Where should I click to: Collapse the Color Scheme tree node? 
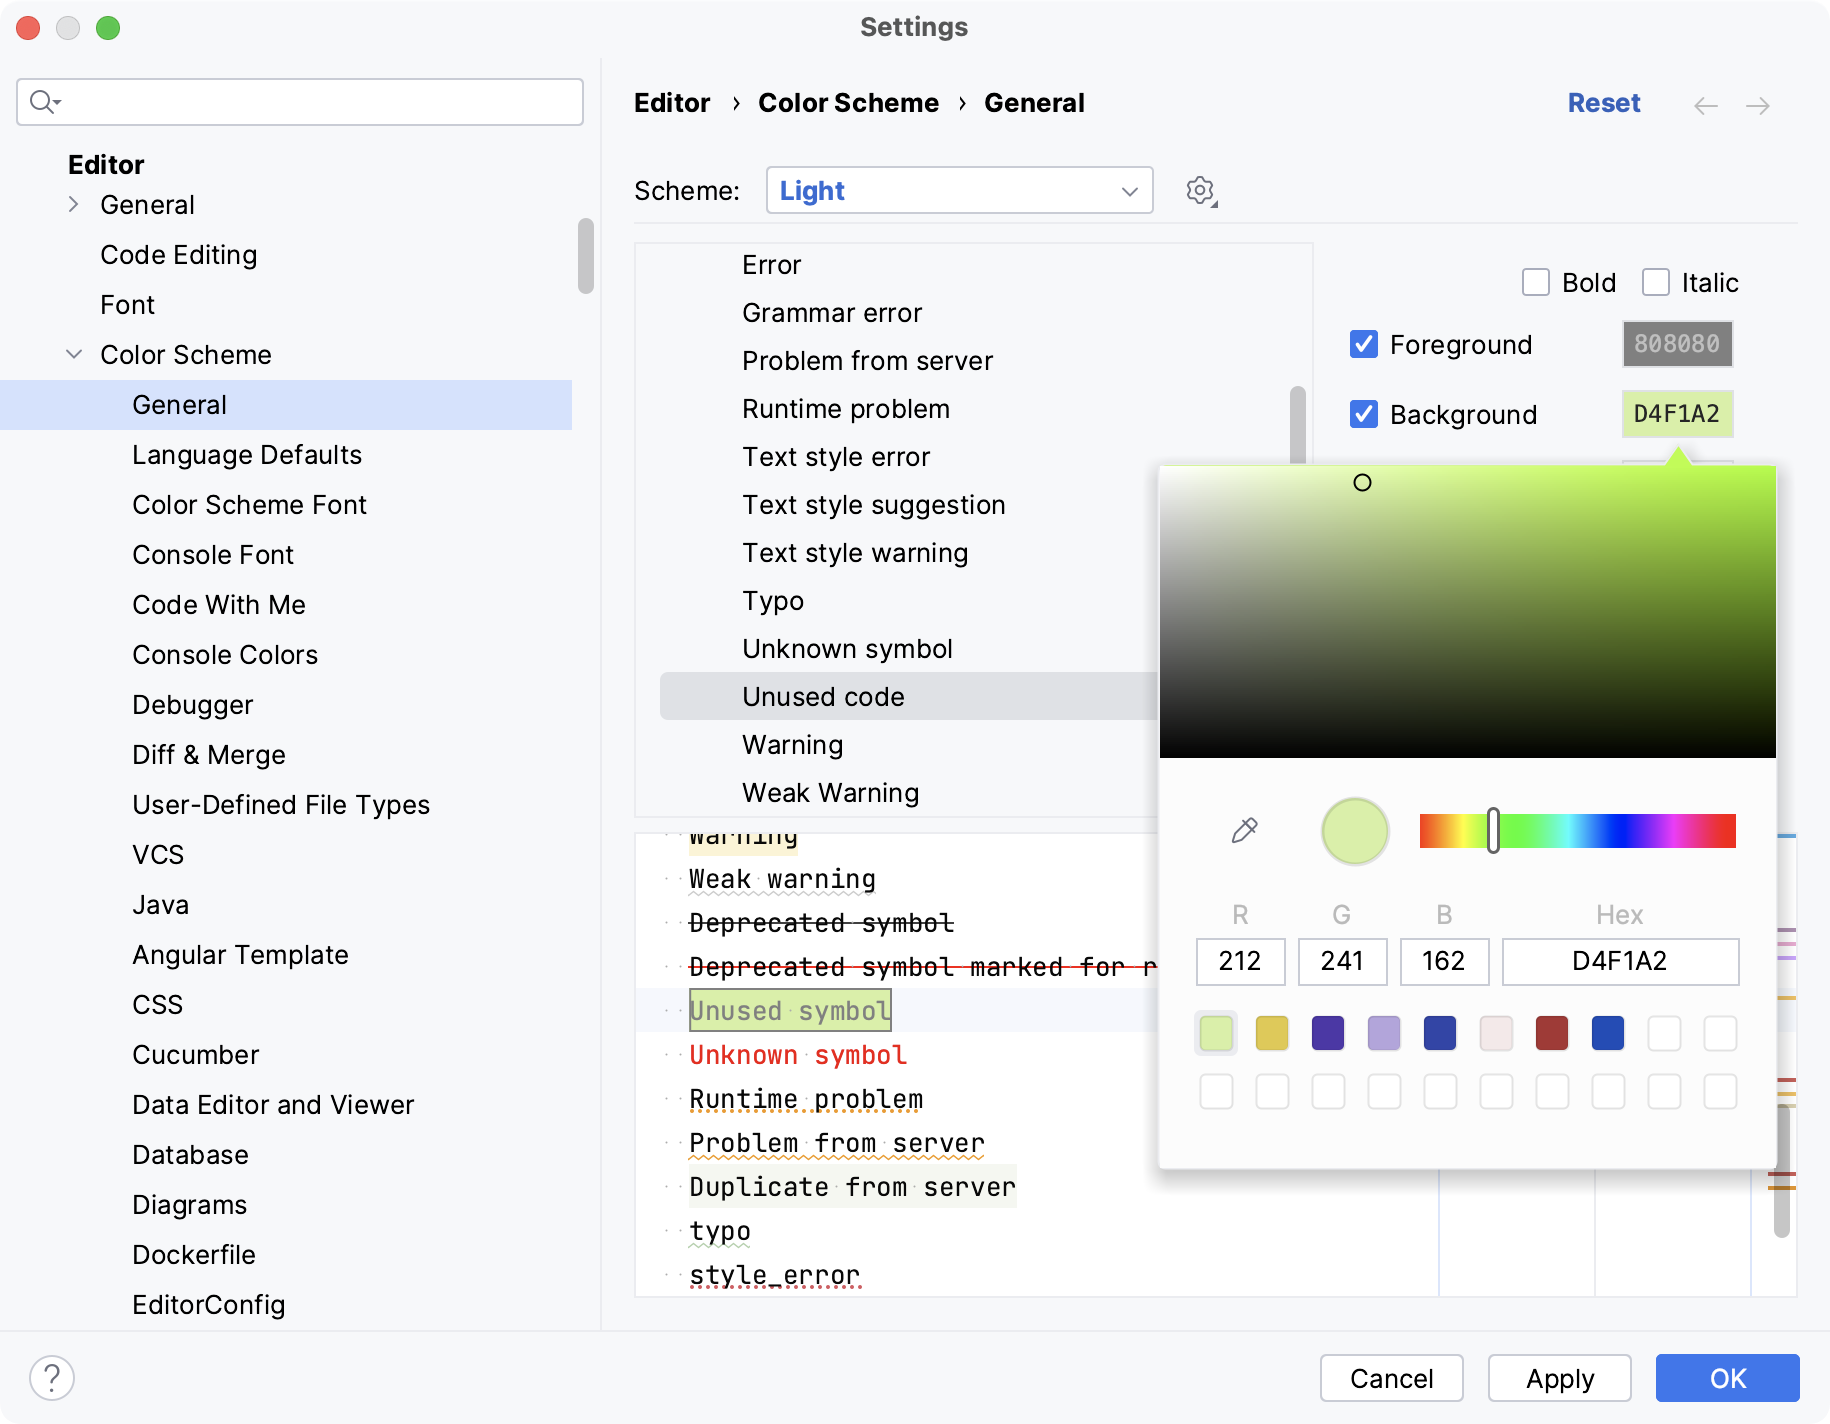click(x=74, y=354)
